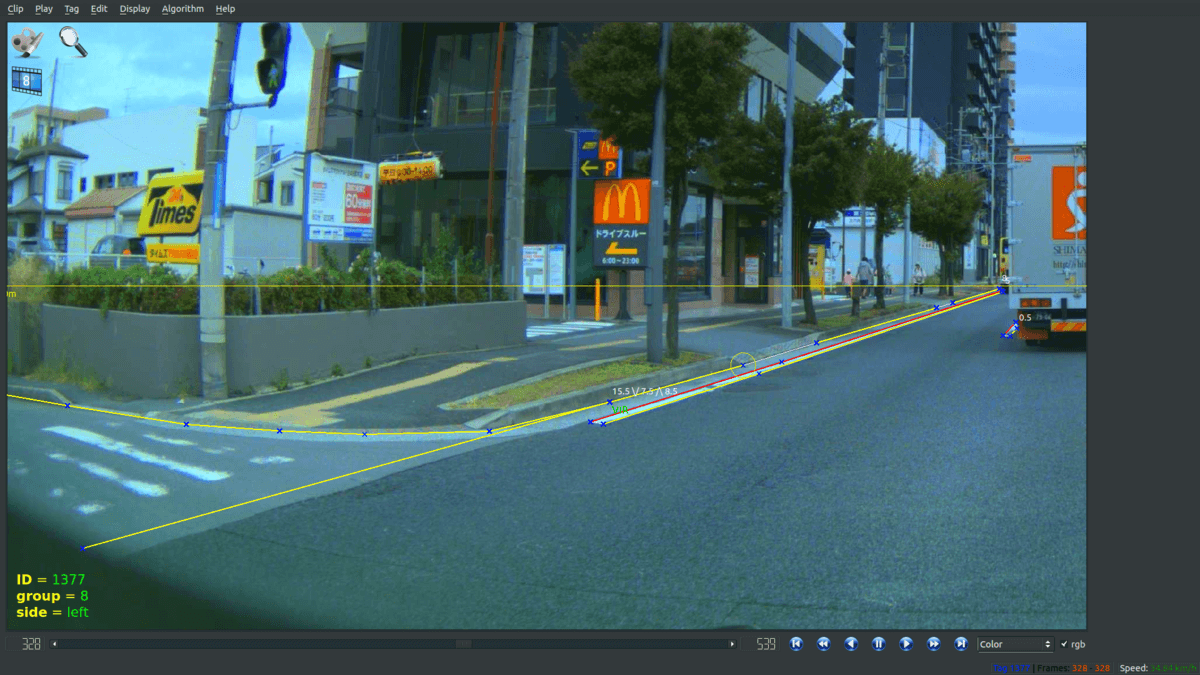The height and width of the screenshot is (675, 1200).
Task: Toggle the rgb checkbox
Action: (x=1063, y=645)
